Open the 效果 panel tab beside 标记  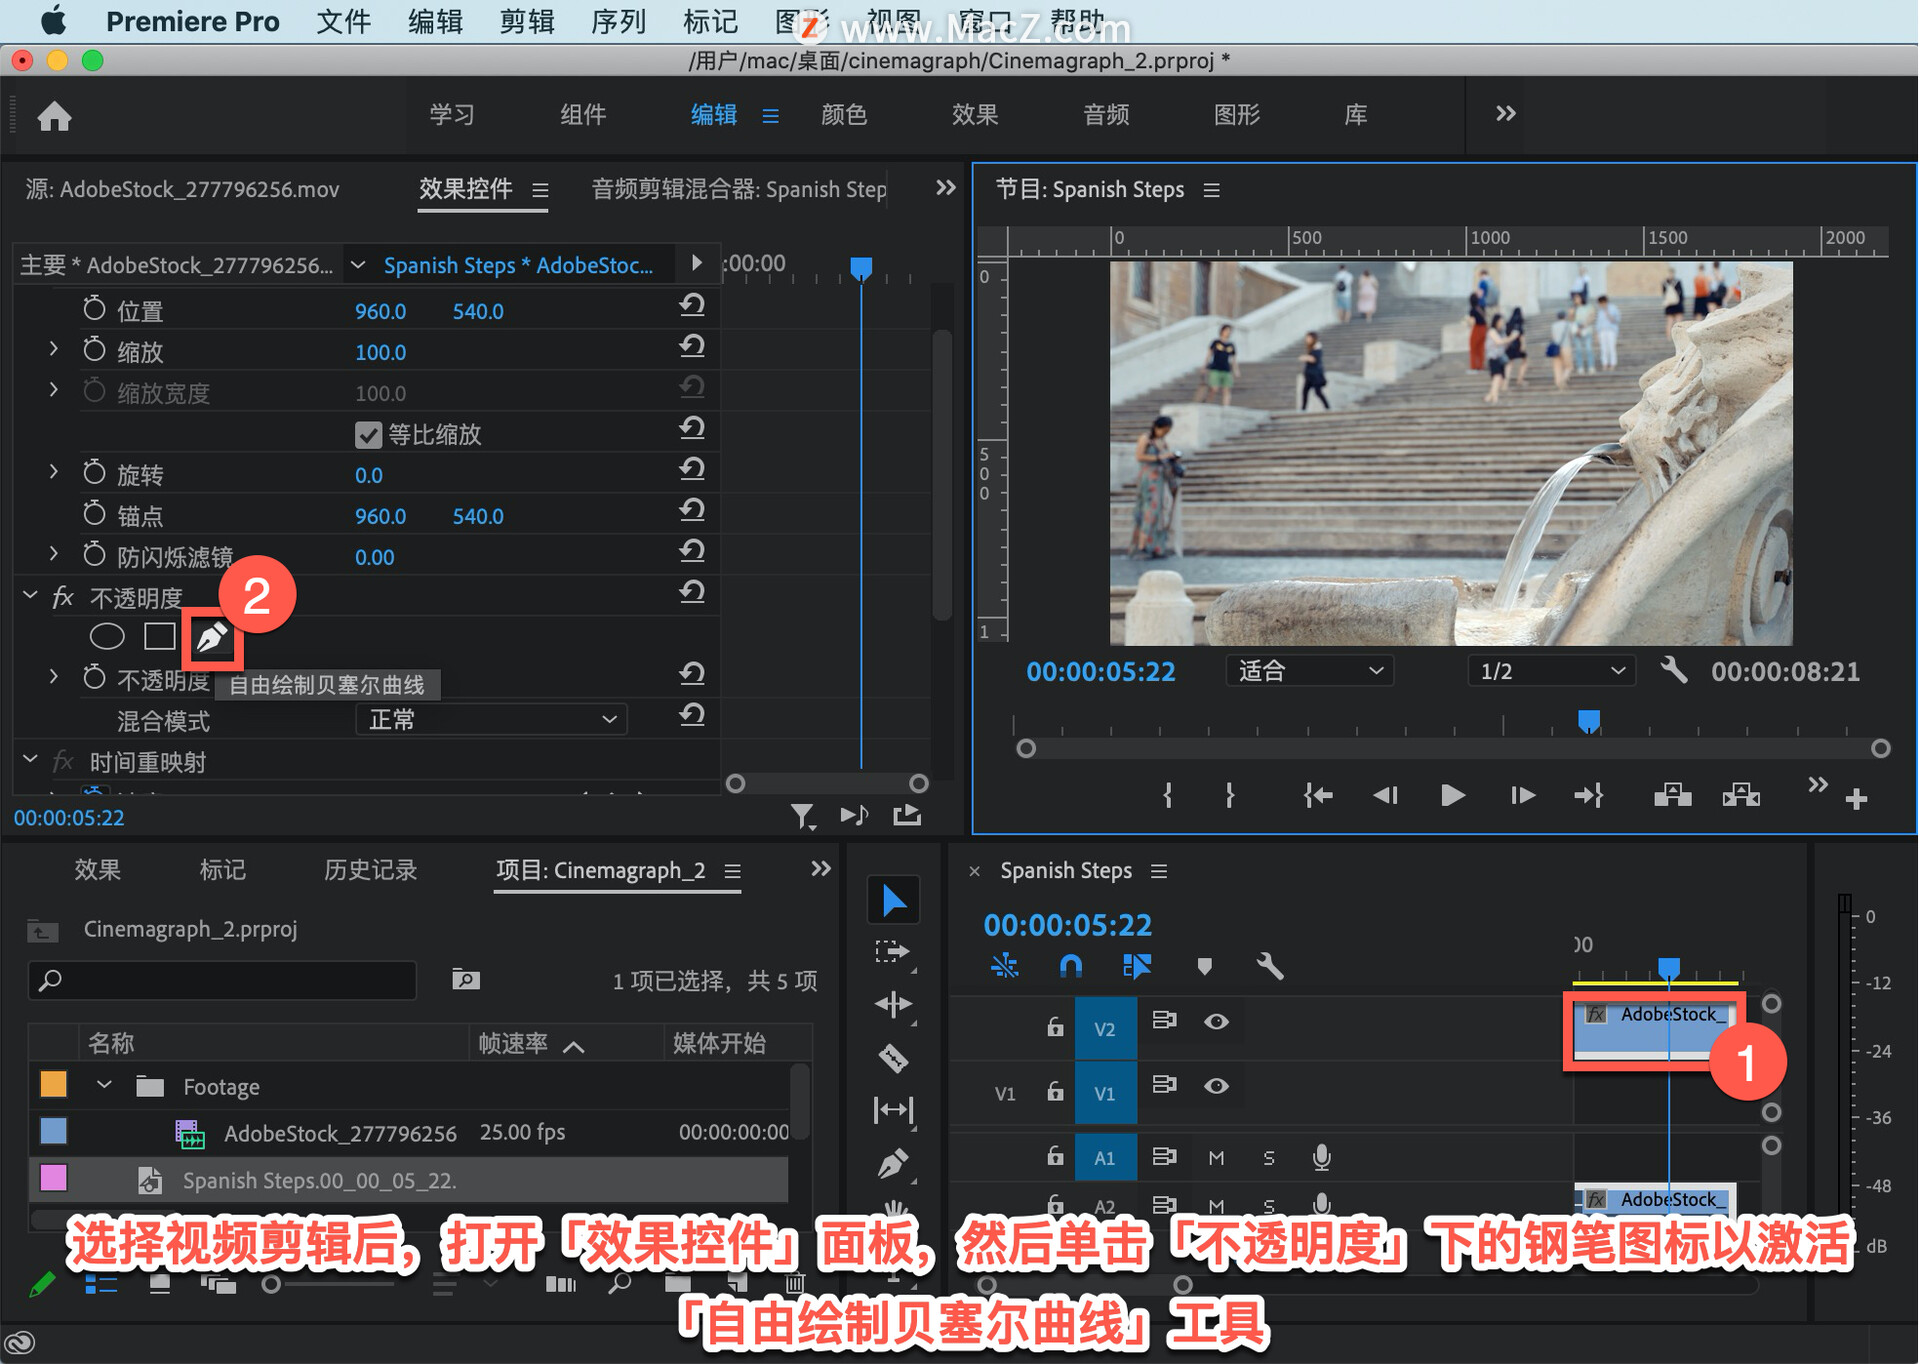click(x=97, y=870)
